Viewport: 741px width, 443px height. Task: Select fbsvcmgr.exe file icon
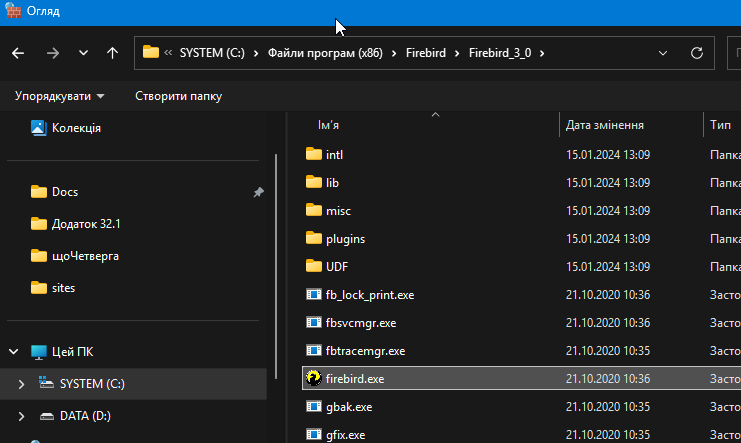tap(314, 322)
